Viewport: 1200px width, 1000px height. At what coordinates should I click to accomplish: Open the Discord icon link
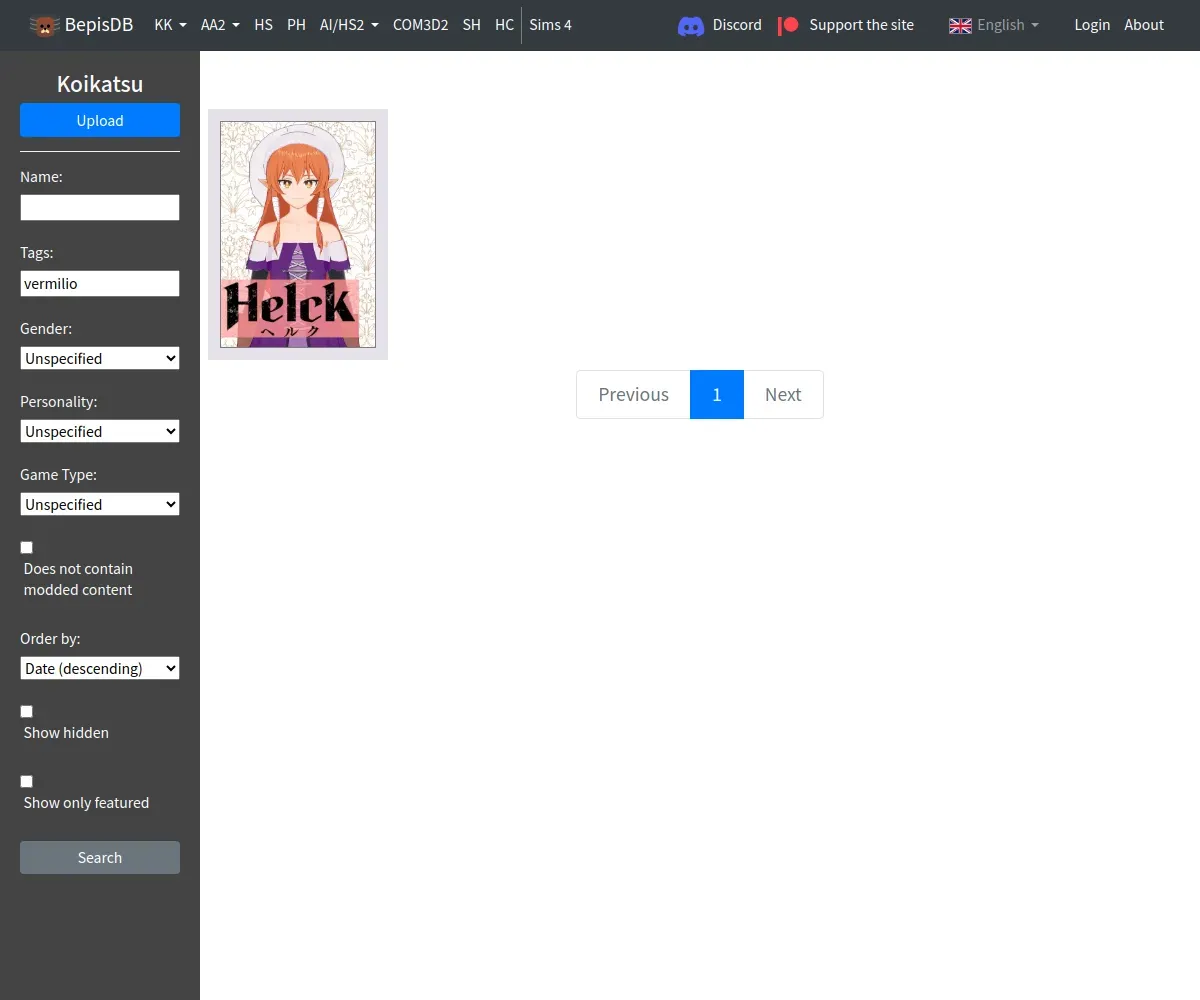[691, 25]
